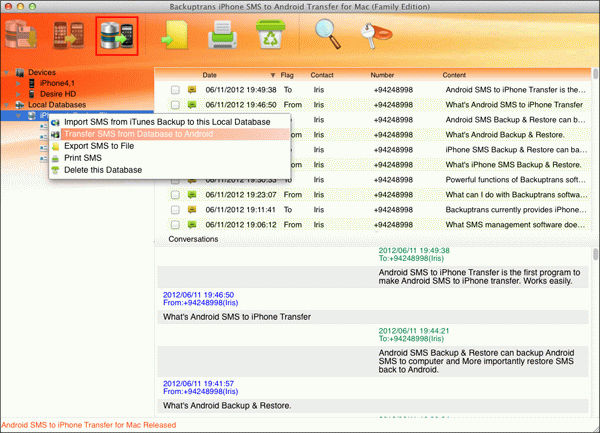
Task: Click the green macOS zoom window button
Action: (x=33, y=7)
